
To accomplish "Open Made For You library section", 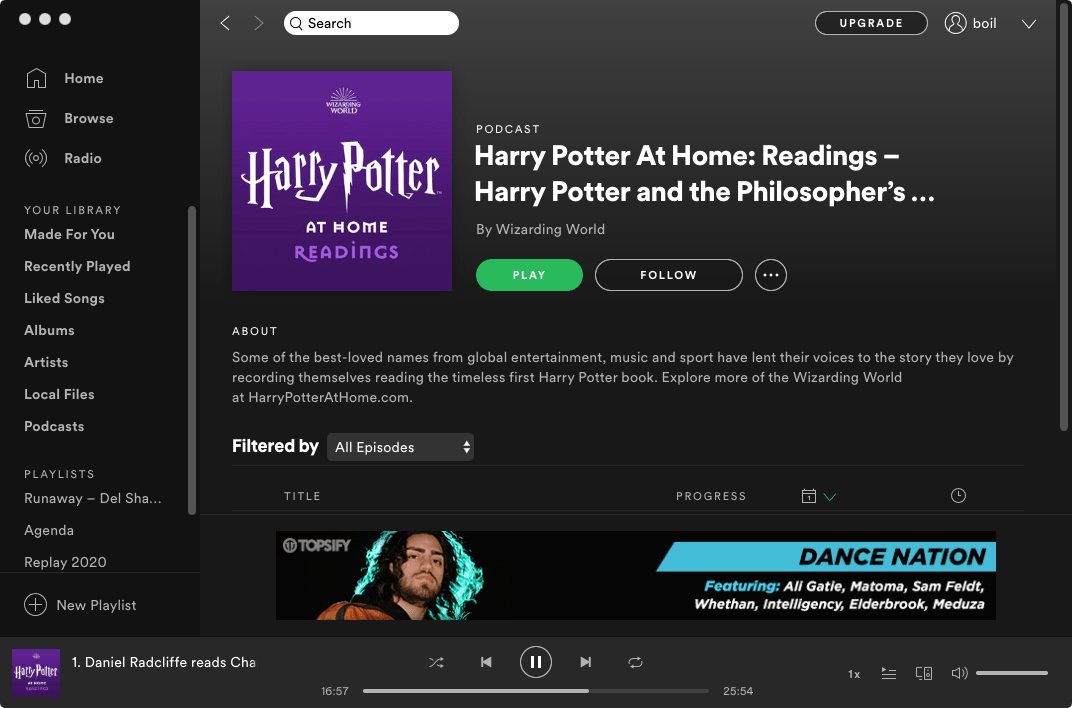I will click(x=69, y=234).
